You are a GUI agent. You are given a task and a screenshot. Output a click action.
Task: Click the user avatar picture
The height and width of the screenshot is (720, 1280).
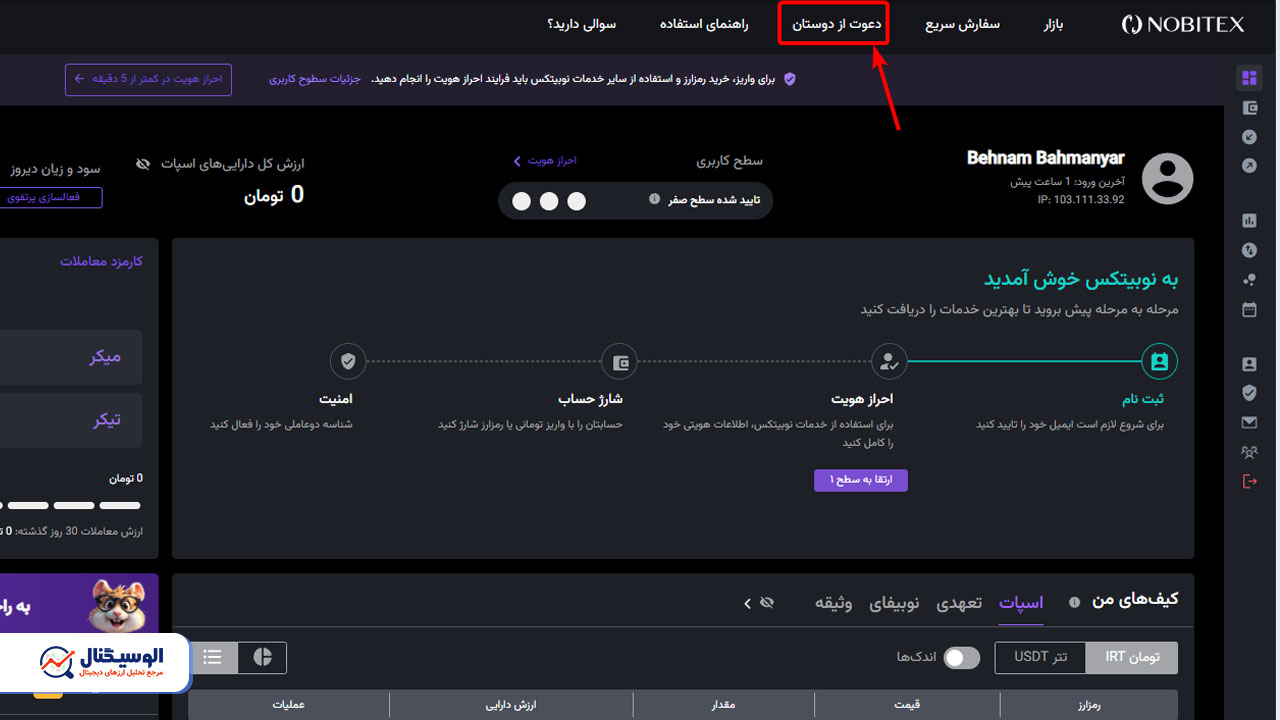pos(1168,179)
